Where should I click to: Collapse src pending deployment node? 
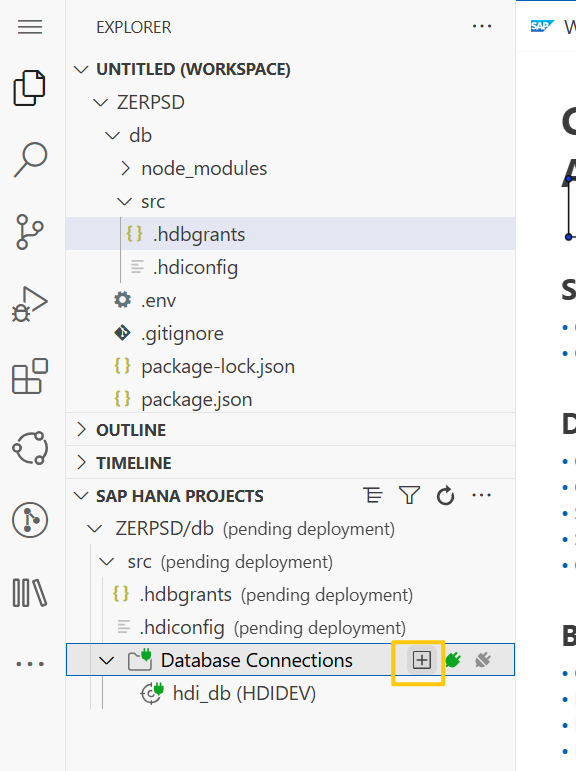pyautogui.click(x=106, y=562)
